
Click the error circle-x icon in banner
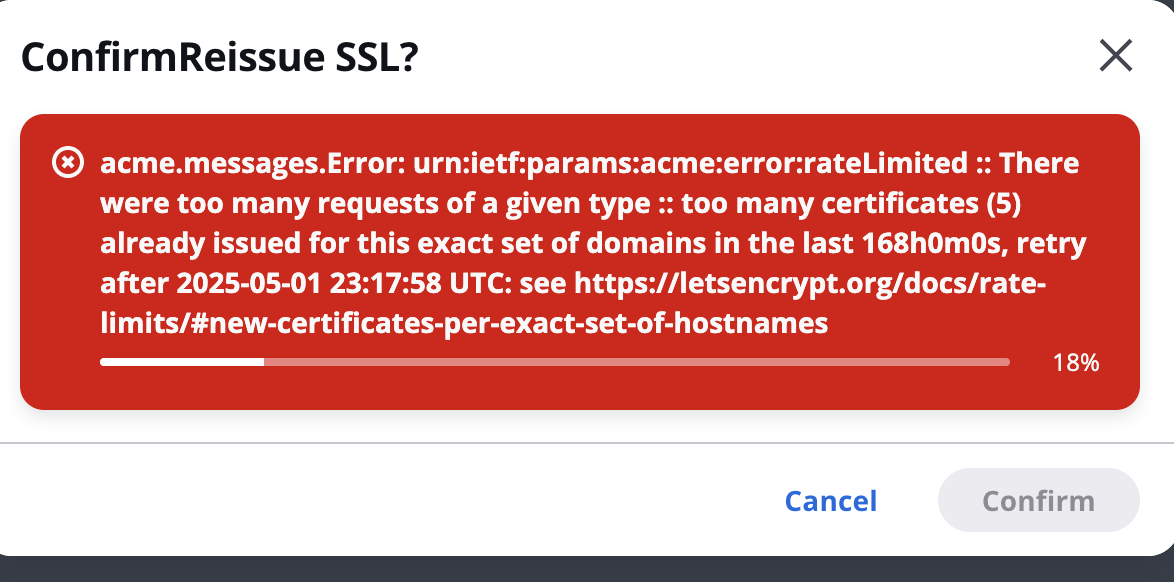point(68,163)
